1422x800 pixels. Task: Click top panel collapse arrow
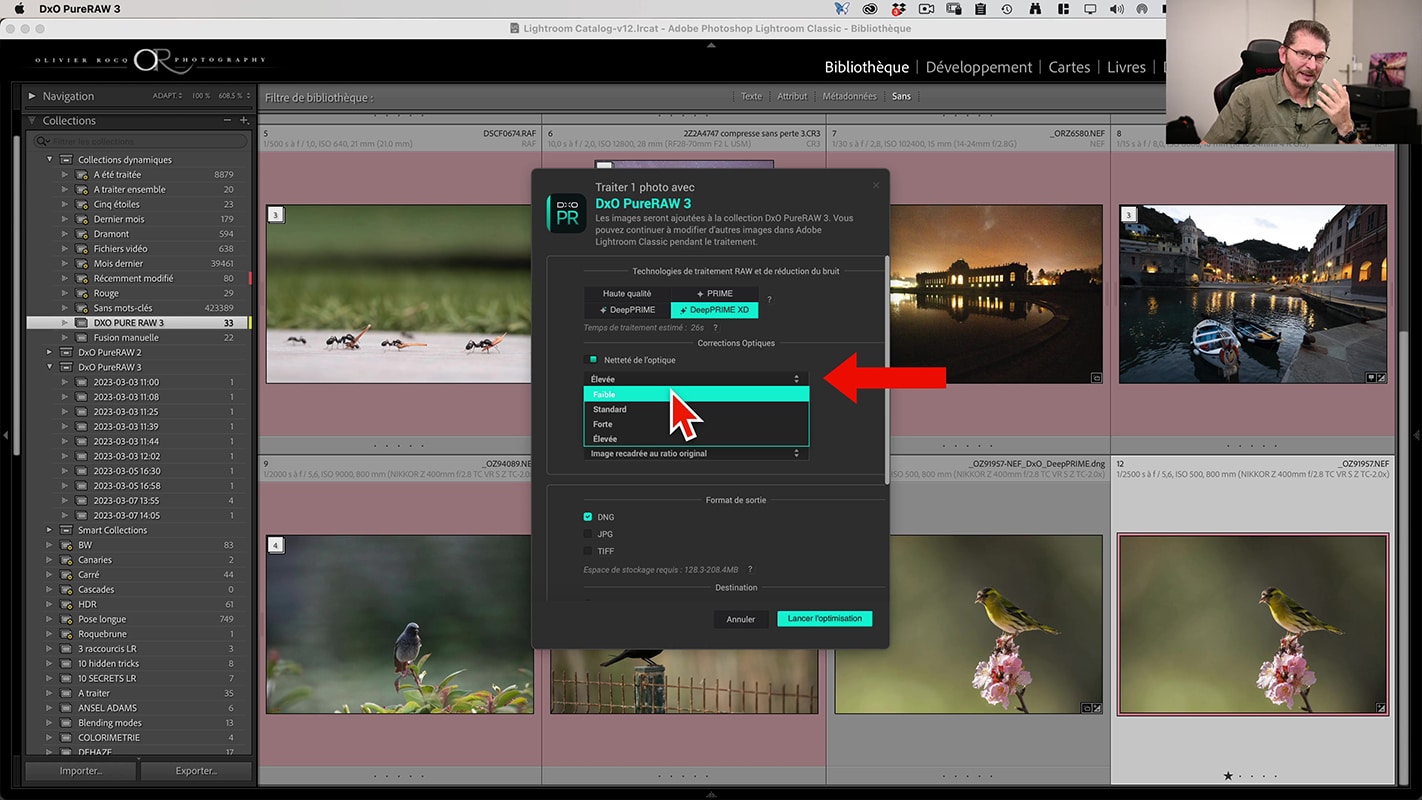coord(711,44)
